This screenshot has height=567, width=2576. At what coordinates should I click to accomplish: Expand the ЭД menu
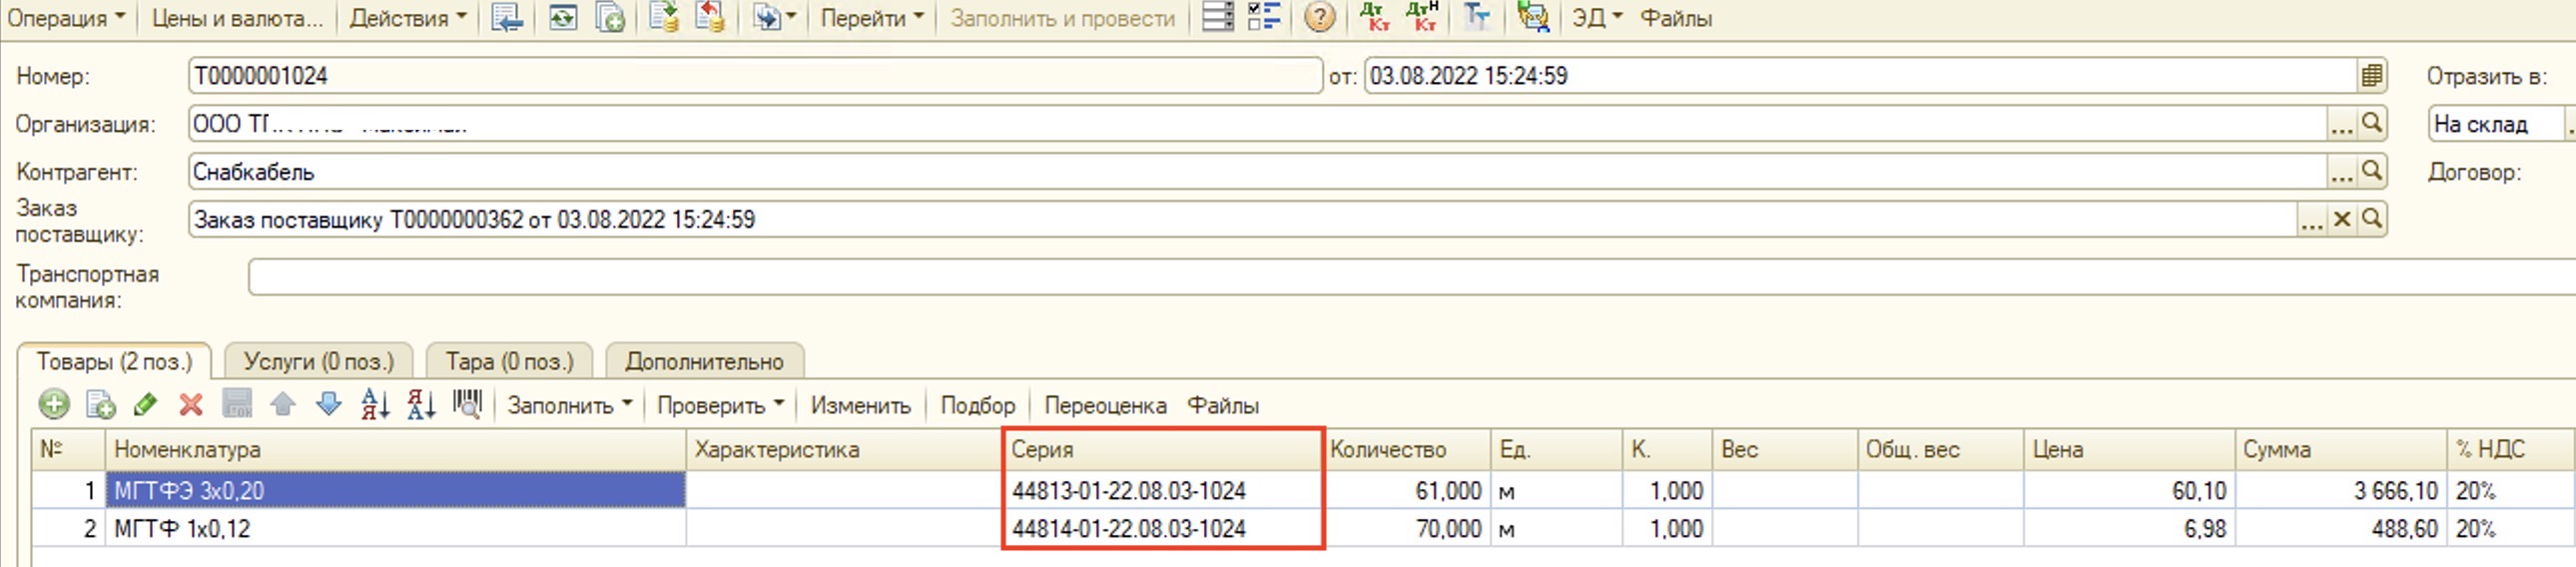(x=1597, y=18)
